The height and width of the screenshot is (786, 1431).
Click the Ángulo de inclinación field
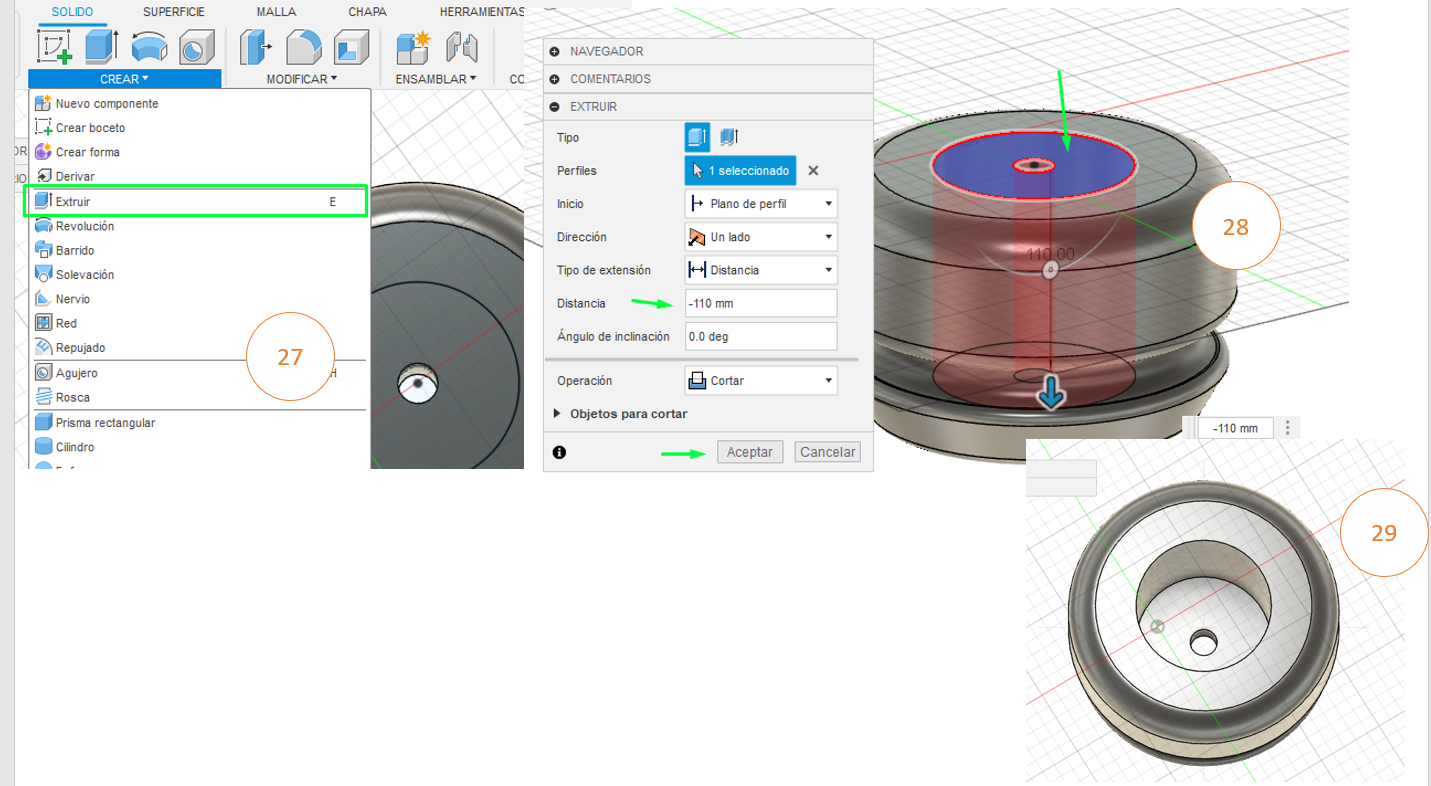[x=761, y=336]
